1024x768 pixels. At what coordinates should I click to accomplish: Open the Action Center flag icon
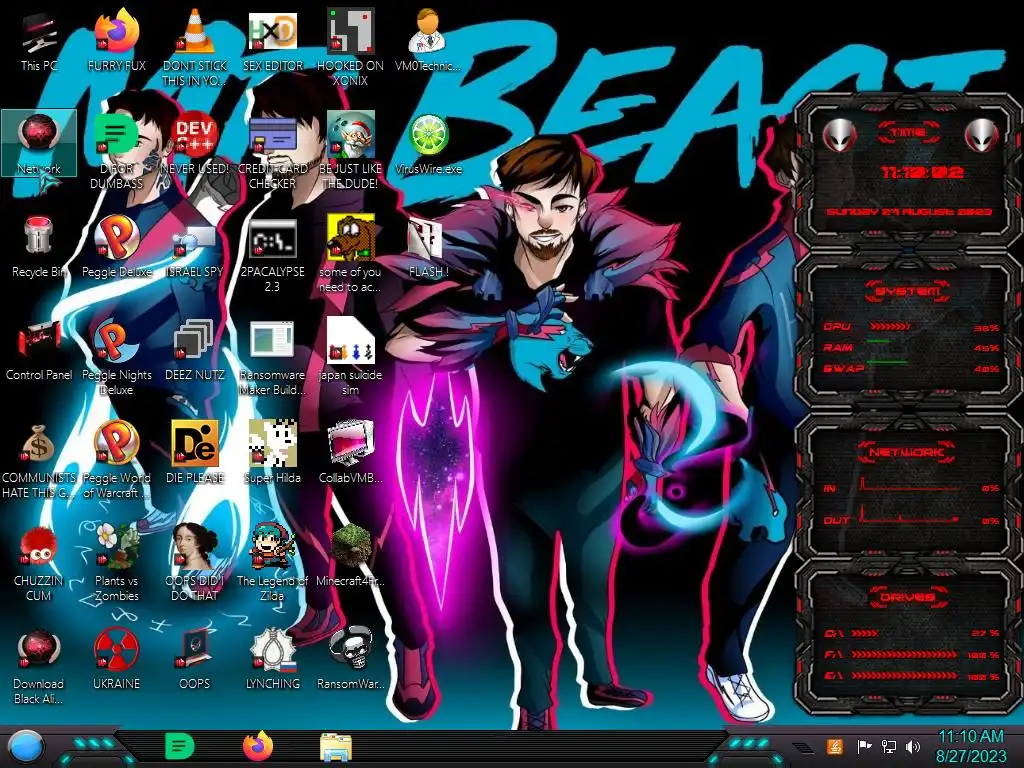(864, 746)
